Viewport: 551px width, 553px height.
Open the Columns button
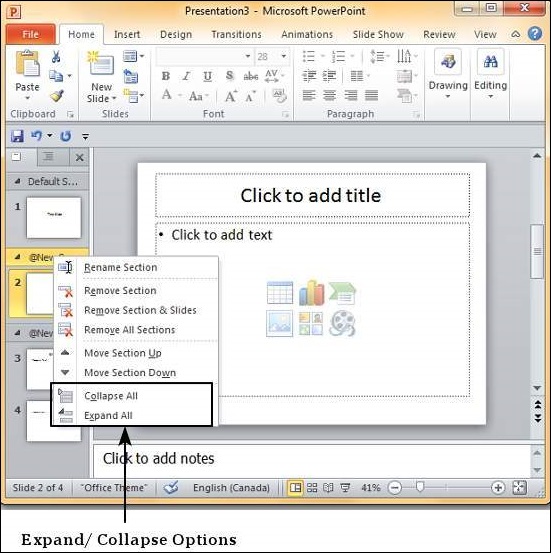(360, 76)
